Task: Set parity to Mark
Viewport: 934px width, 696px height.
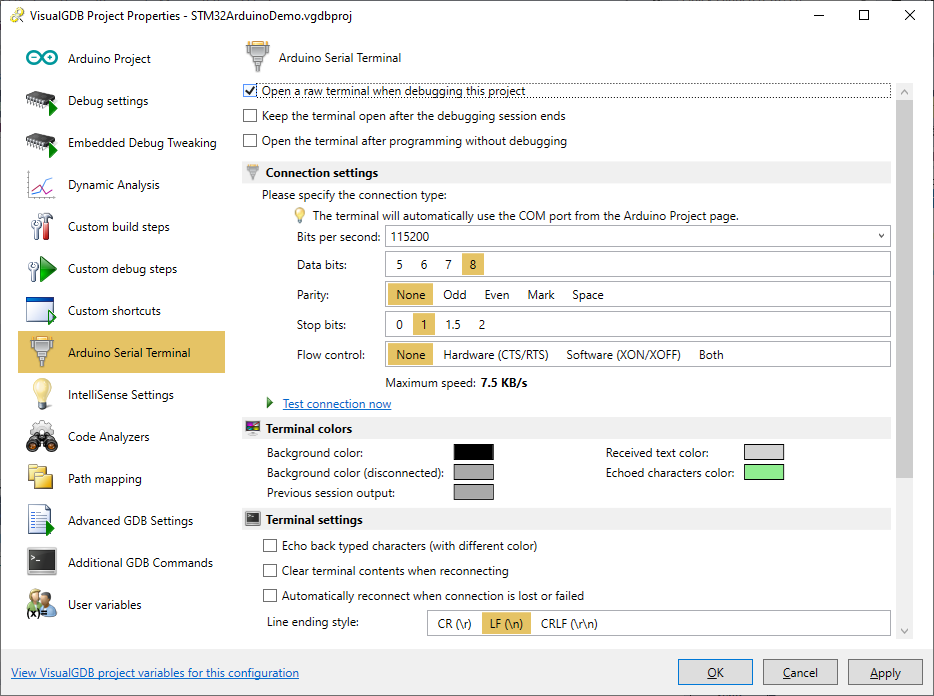Action: coord(541,295)
